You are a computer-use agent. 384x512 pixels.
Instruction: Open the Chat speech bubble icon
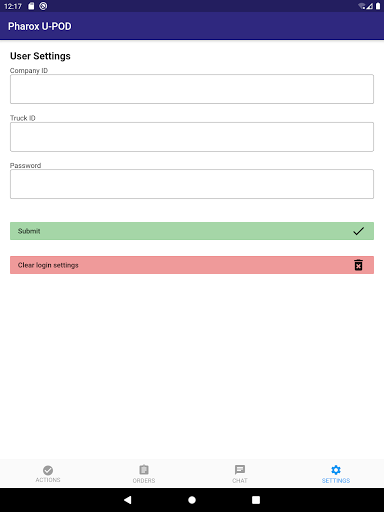coord(240,470)
